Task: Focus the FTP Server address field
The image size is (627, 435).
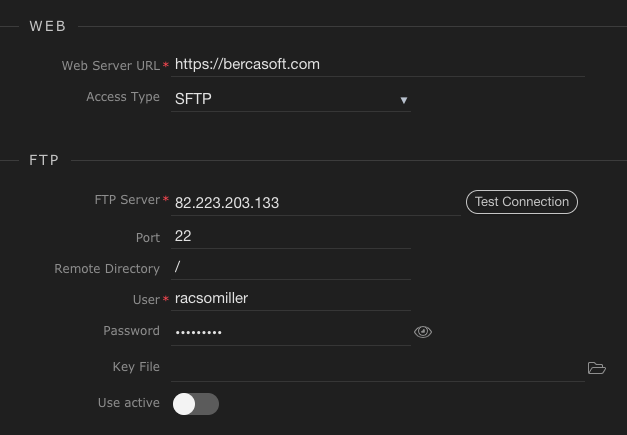Action: tap(314, 202)
